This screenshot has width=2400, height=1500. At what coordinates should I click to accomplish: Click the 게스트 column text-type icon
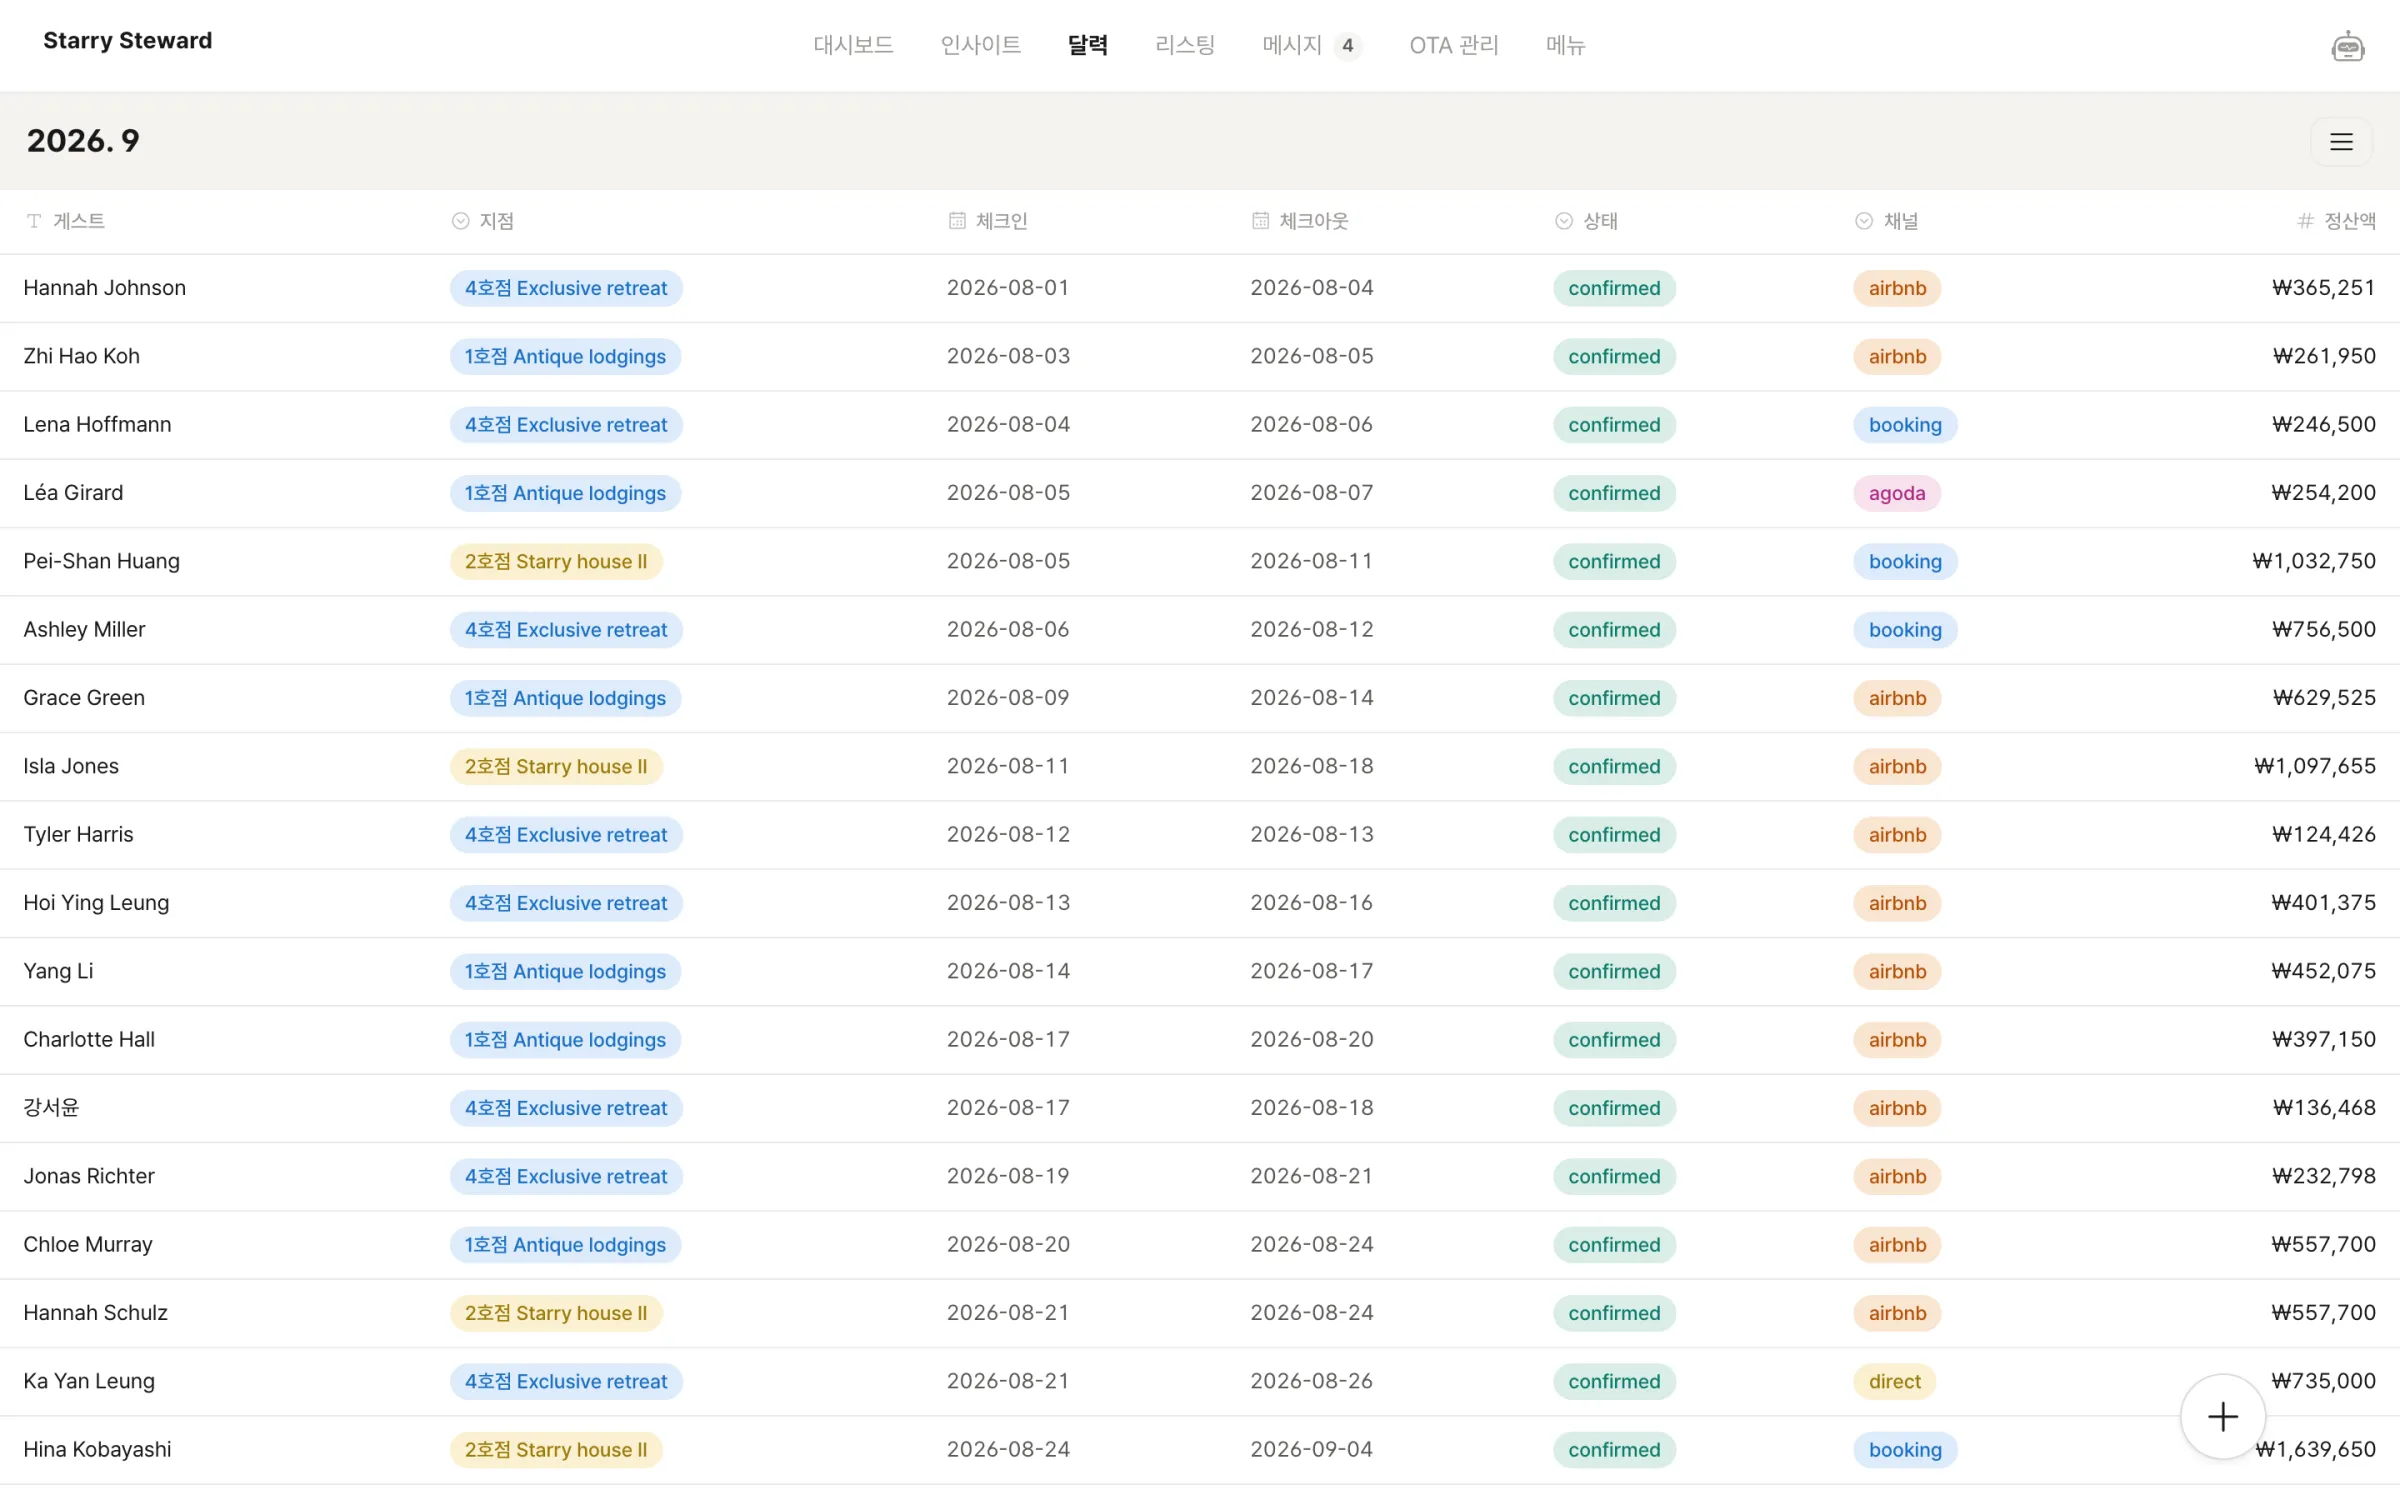pyautogui.click(x=34, y=221)
